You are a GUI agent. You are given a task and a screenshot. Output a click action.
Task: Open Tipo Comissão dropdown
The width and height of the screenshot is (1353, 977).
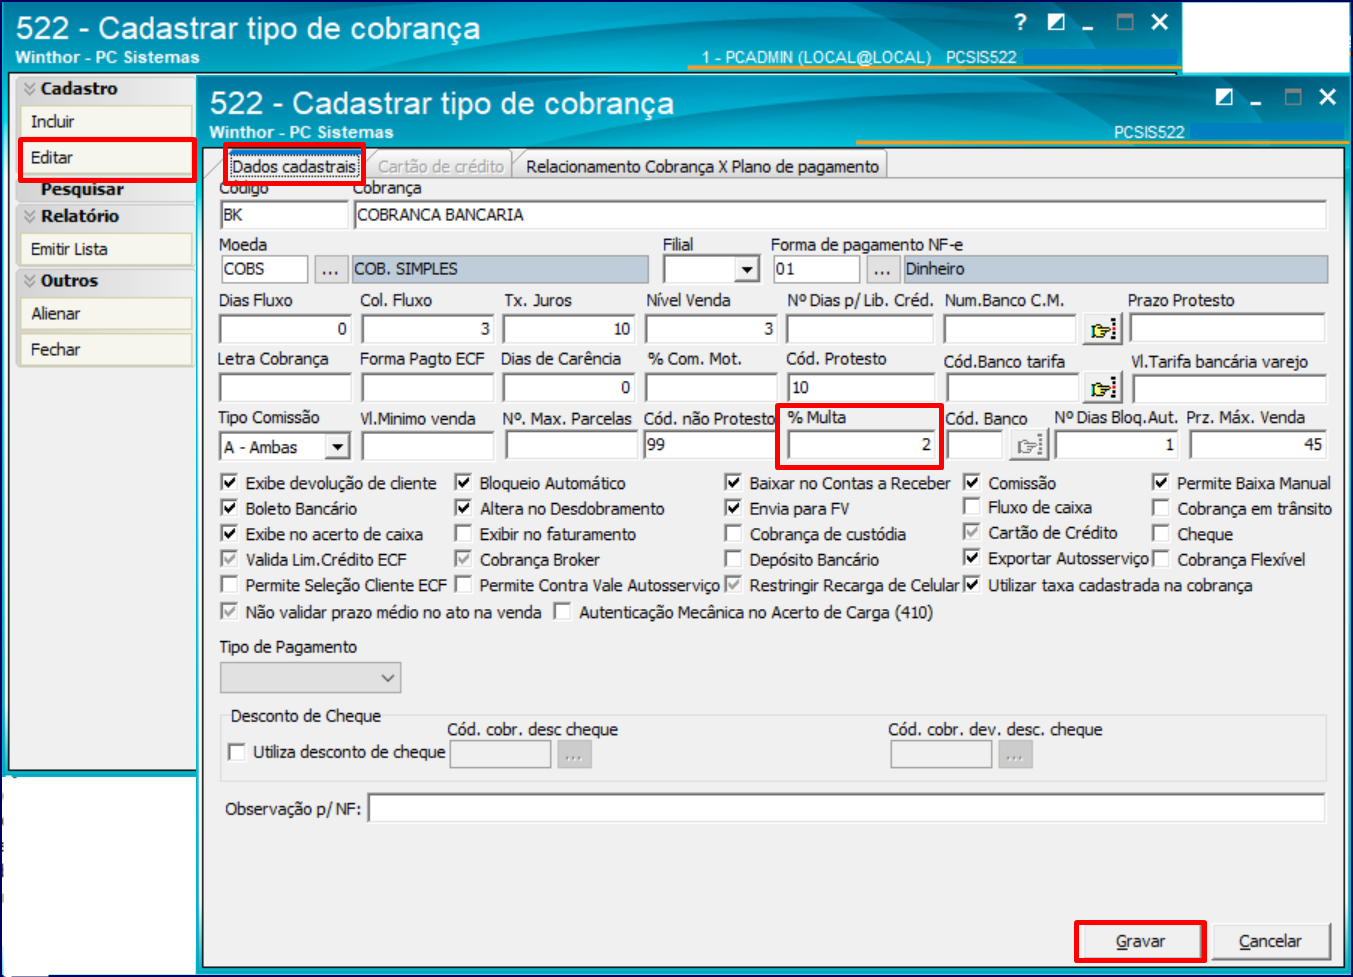338,447
